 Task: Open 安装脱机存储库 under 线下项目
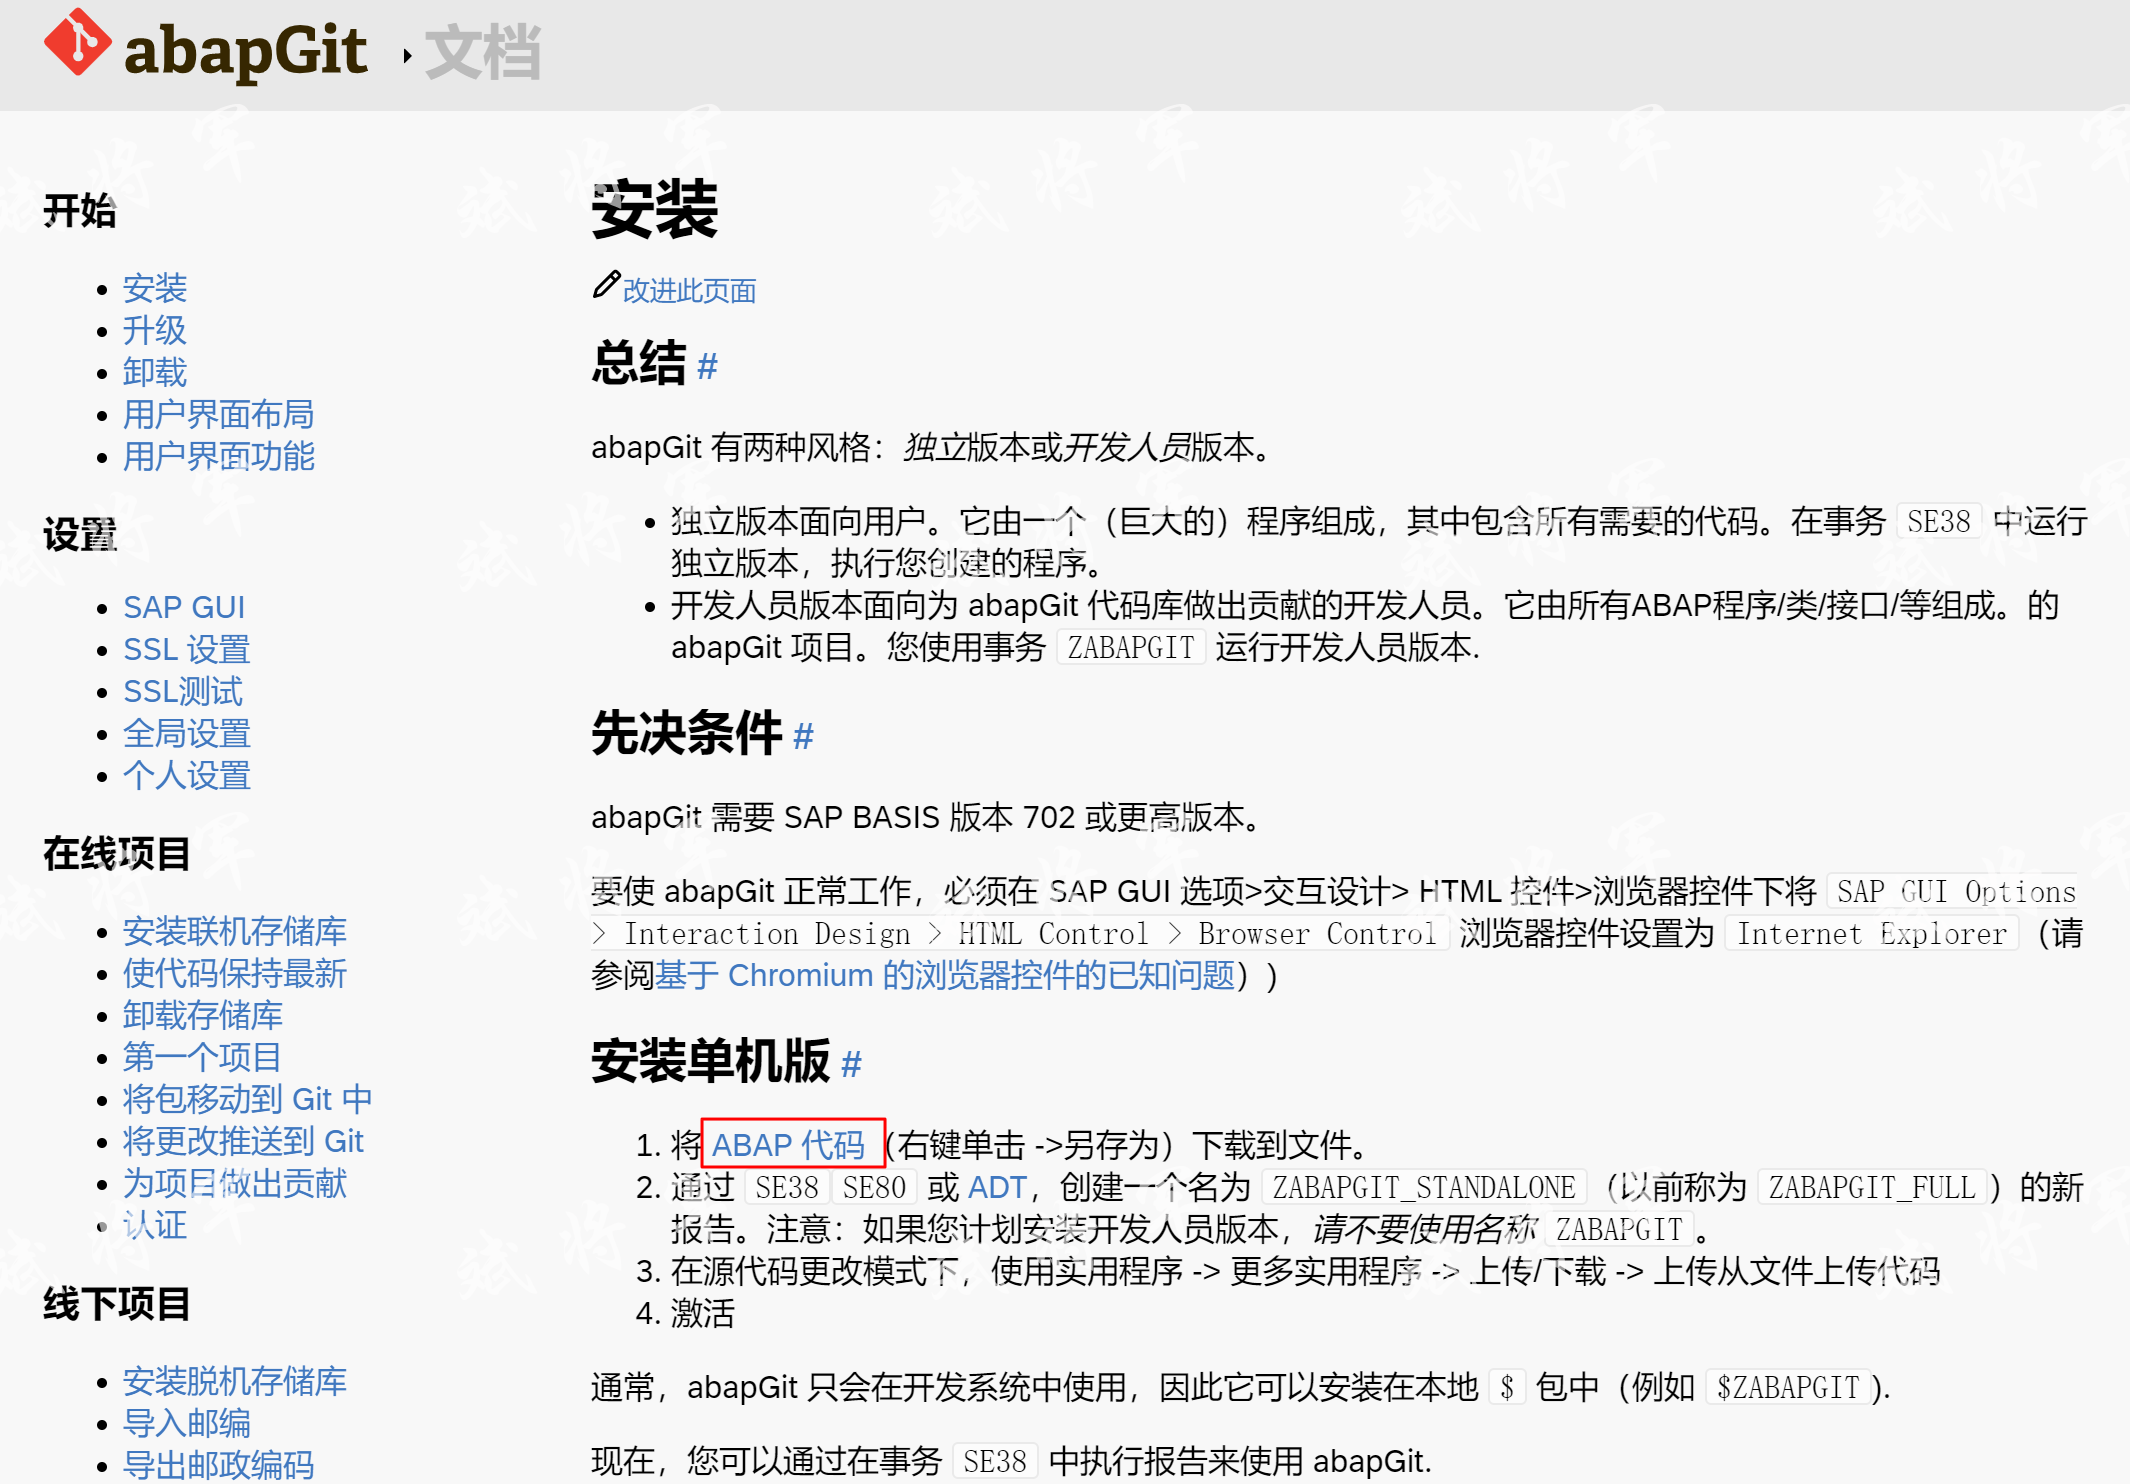point(234,1381)
